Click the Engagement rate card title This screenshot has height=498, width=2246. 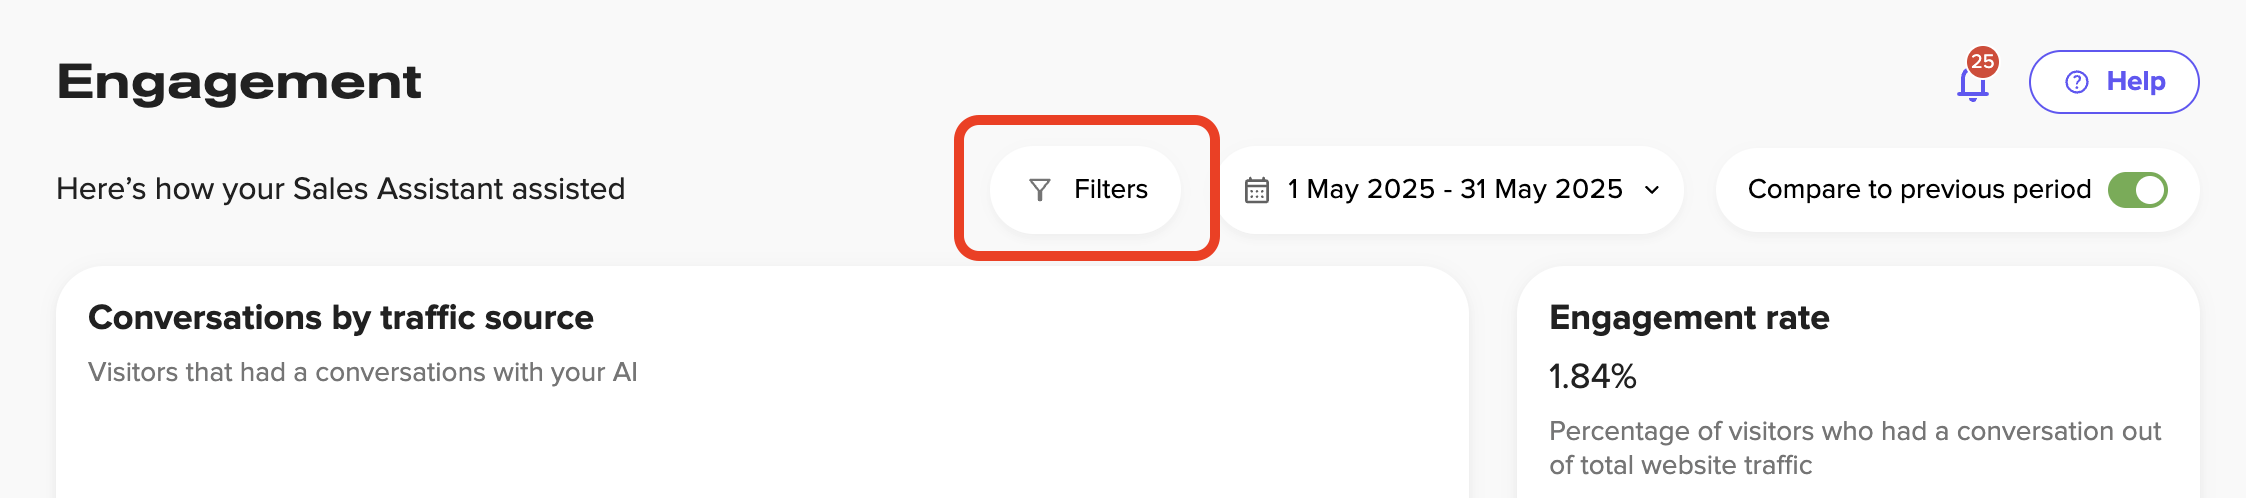1689,318
